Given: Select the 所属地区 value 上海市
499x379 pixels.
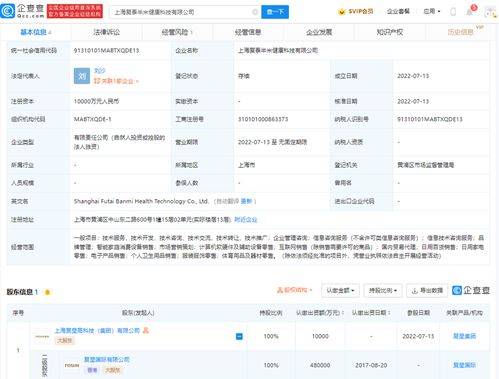Looking at the screenshot, I should click(x=246, y=165).
